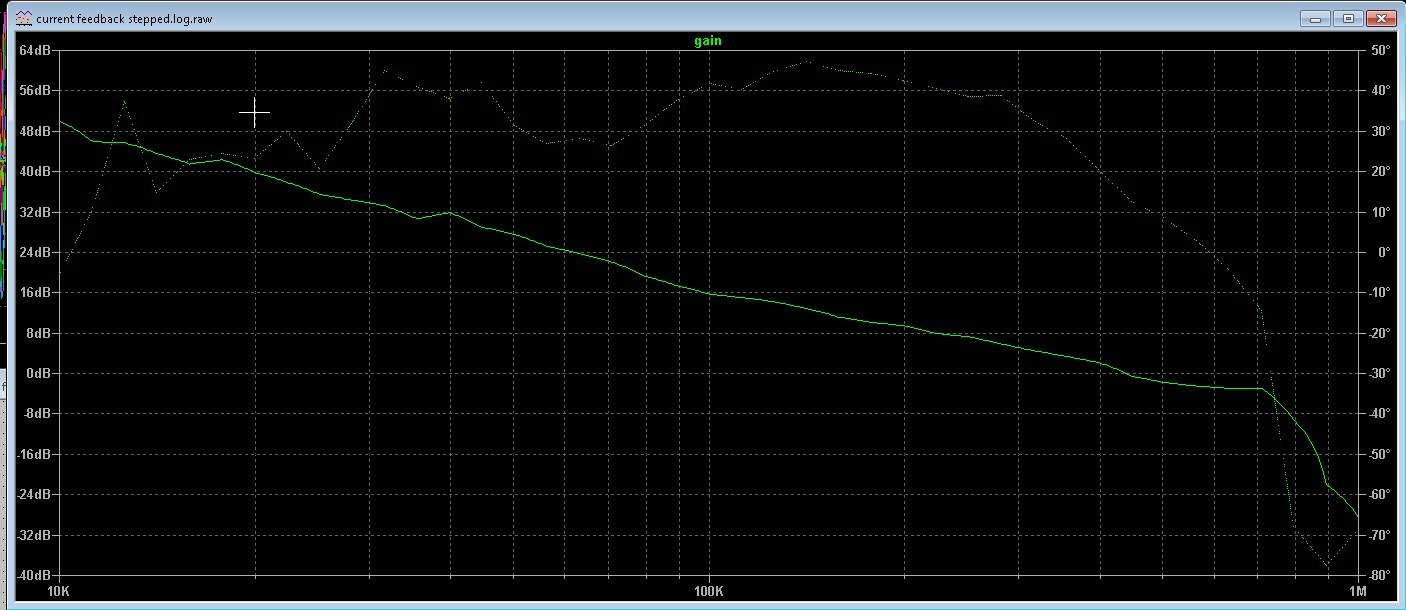1406x610 pixels.
Task: Click the waveform window title bar icon
Action: 23,18
